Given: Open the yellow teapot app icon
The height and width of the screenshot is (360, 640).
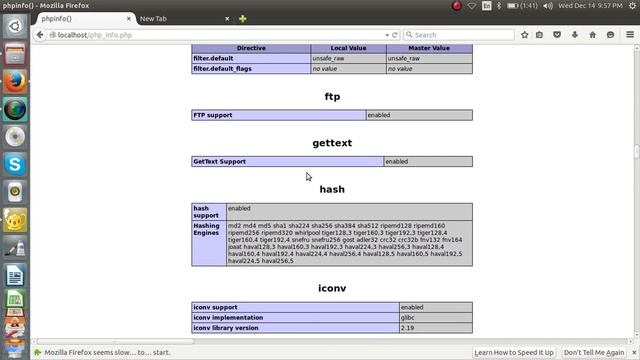Looking at the screenshot, I should 15,220.
